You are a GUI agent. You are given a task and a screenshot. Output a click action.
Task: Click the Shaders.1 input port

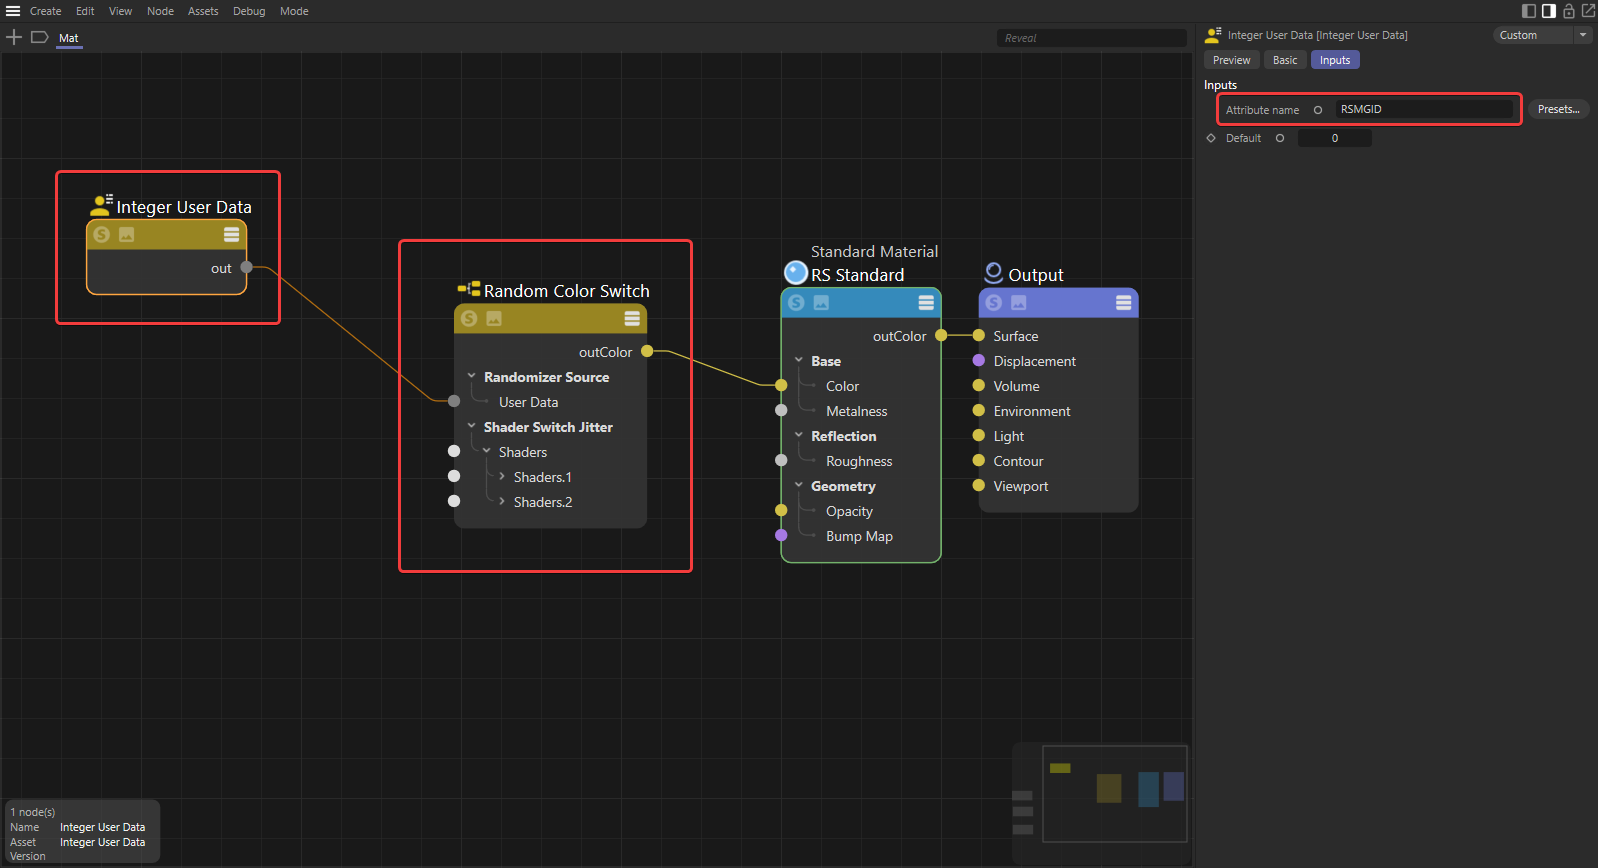coord(454,476)
